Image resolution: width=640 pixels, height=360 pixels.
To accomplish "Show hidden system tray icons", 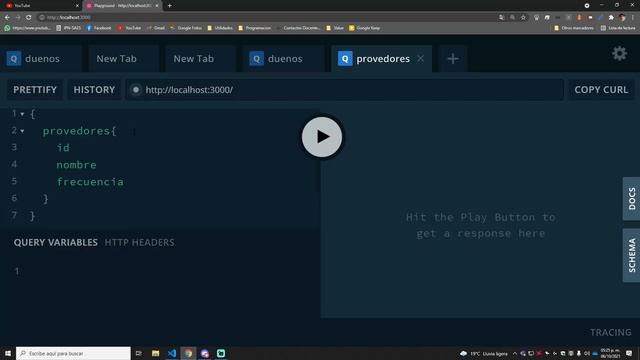I will (x=515, y=353).
